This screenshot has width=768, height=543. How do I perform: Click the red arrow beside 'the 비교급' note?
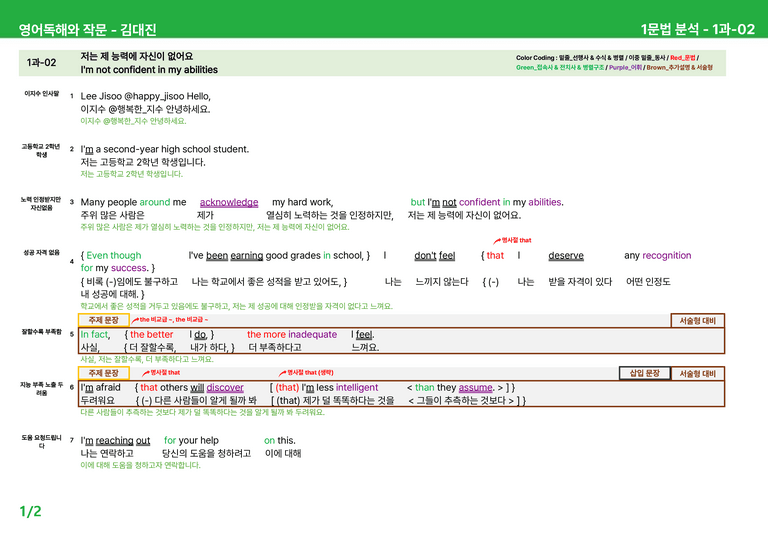[x=135, y=320]
